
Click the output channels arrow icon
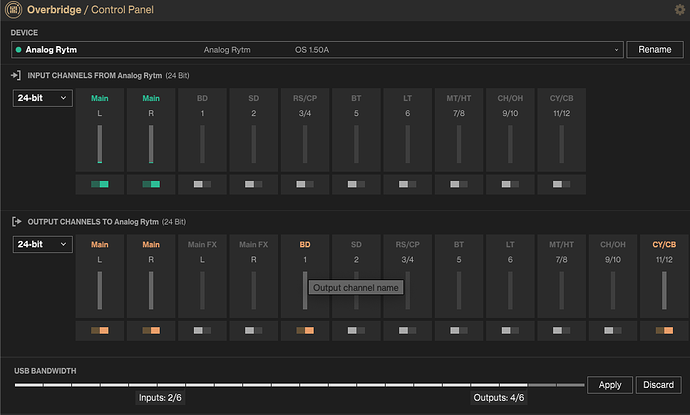16,222
